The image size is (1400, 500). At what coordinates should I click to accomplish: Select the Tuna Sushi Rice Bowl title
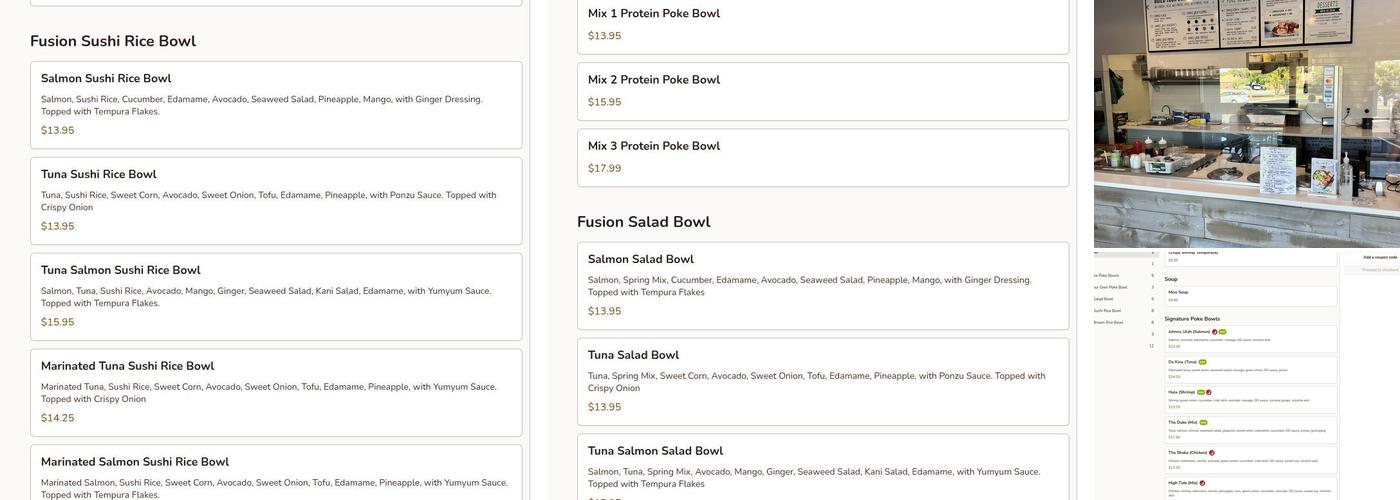coord(99,175)
